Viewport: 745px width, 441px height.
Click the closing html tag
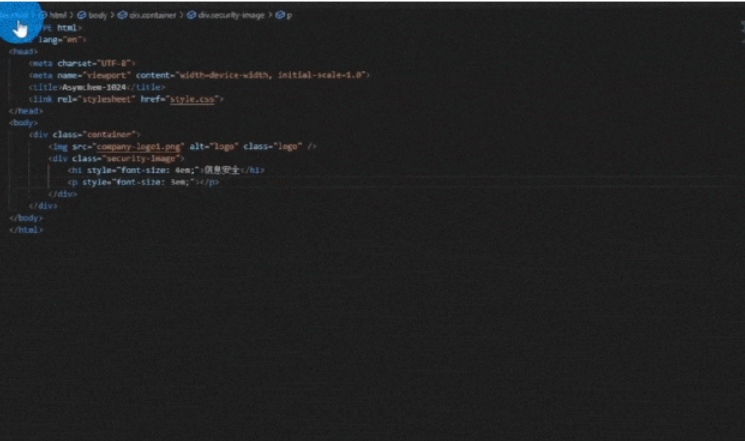[26, 229]
